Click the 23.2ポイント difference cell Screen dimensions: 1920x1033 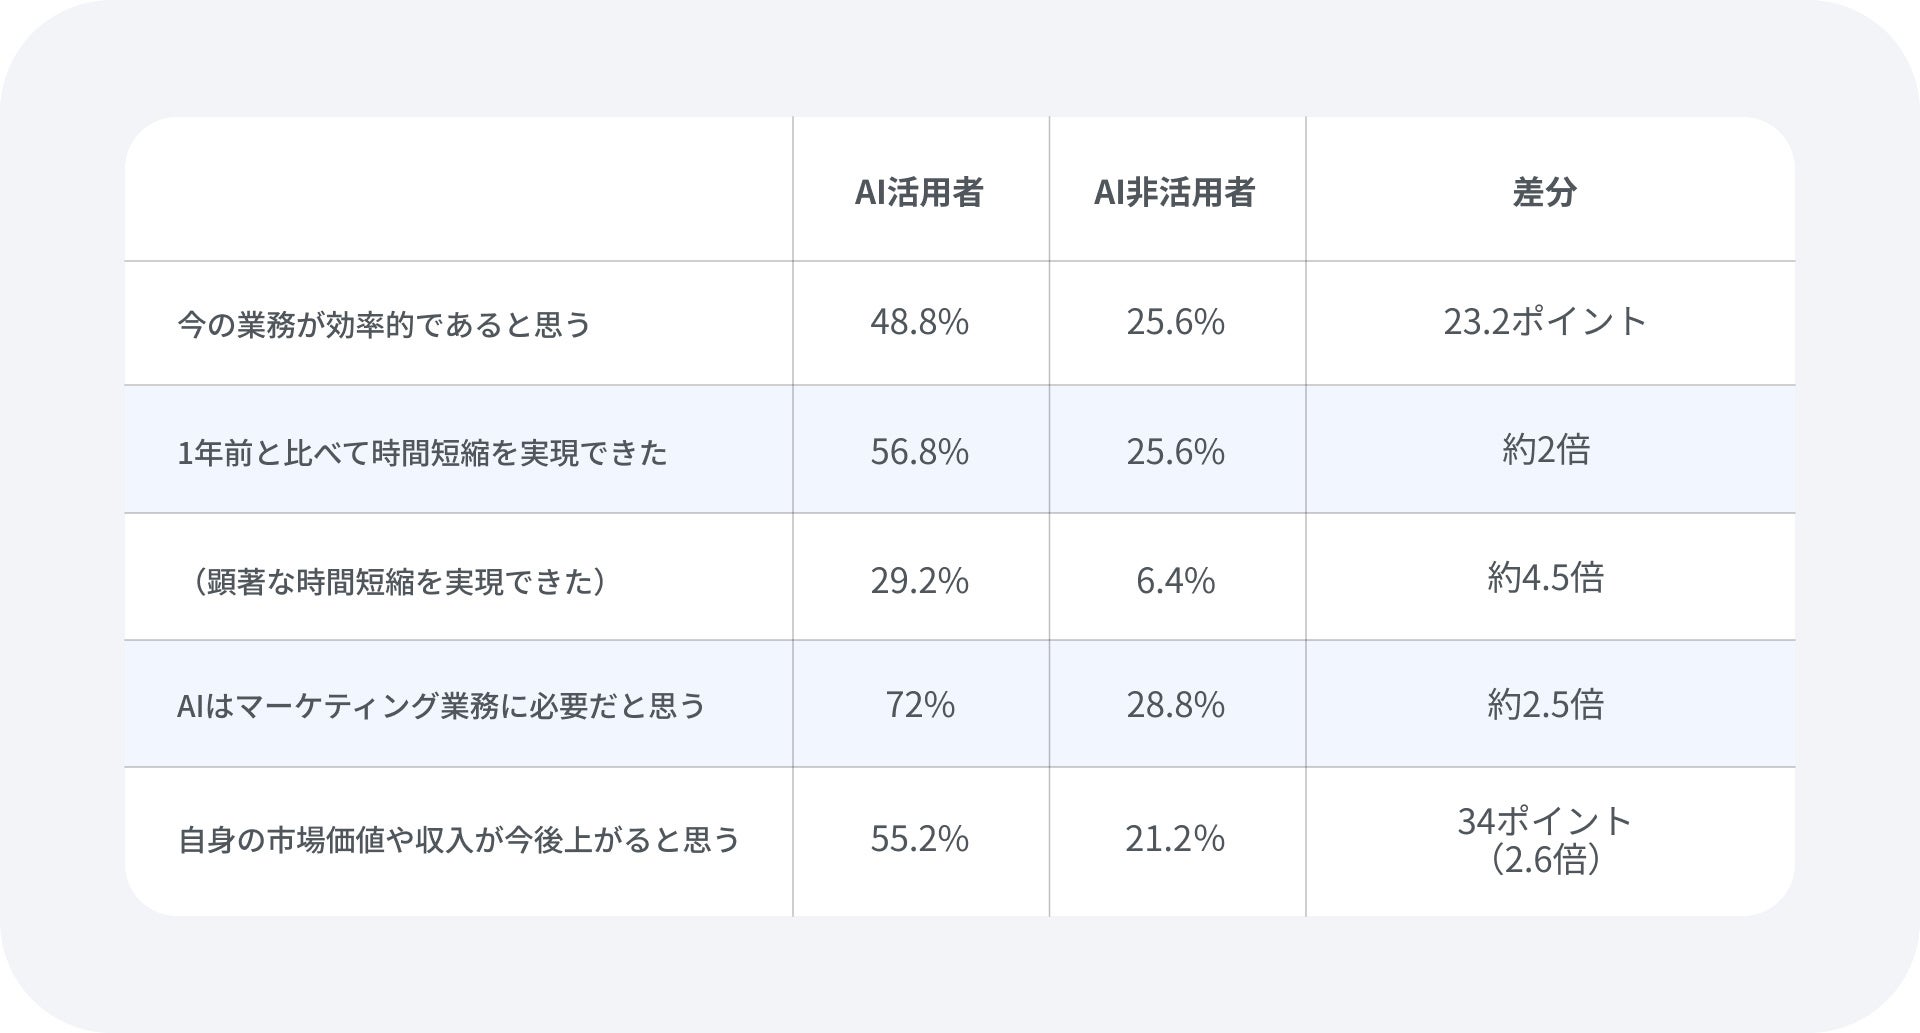(1545, 321)
